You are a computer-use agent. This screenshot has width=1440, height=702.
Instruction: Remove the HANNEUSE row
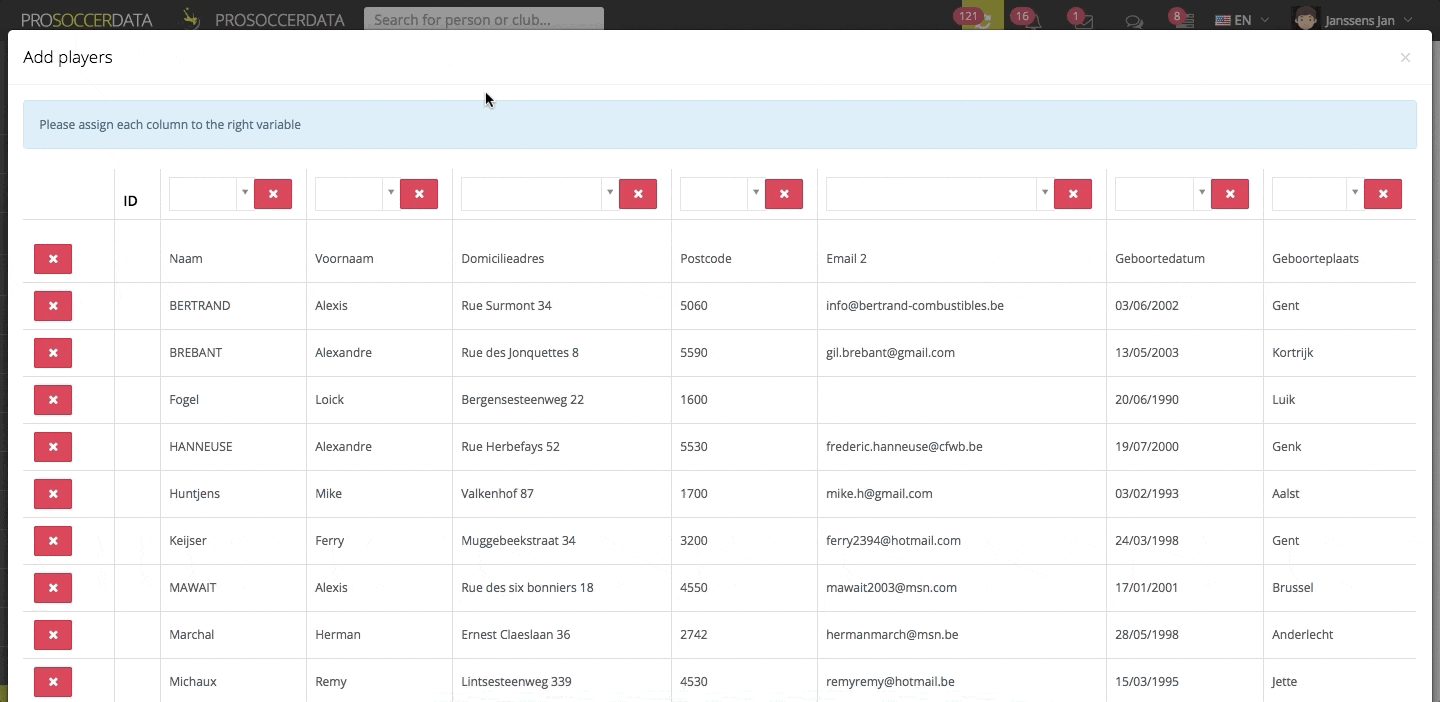tap(53, 447)
